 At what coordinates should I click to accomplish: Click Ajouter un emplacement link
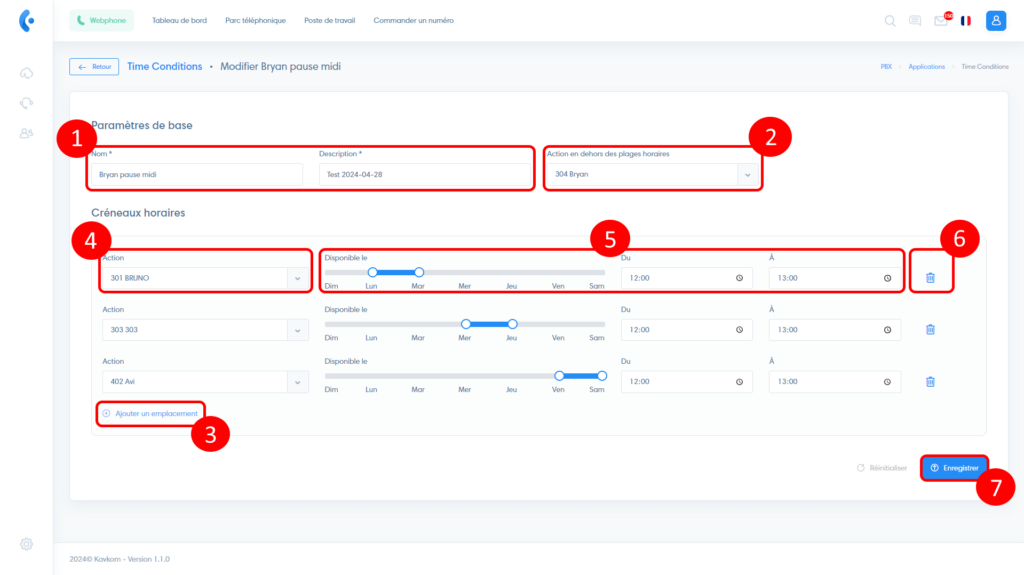[x=151, y=413]
